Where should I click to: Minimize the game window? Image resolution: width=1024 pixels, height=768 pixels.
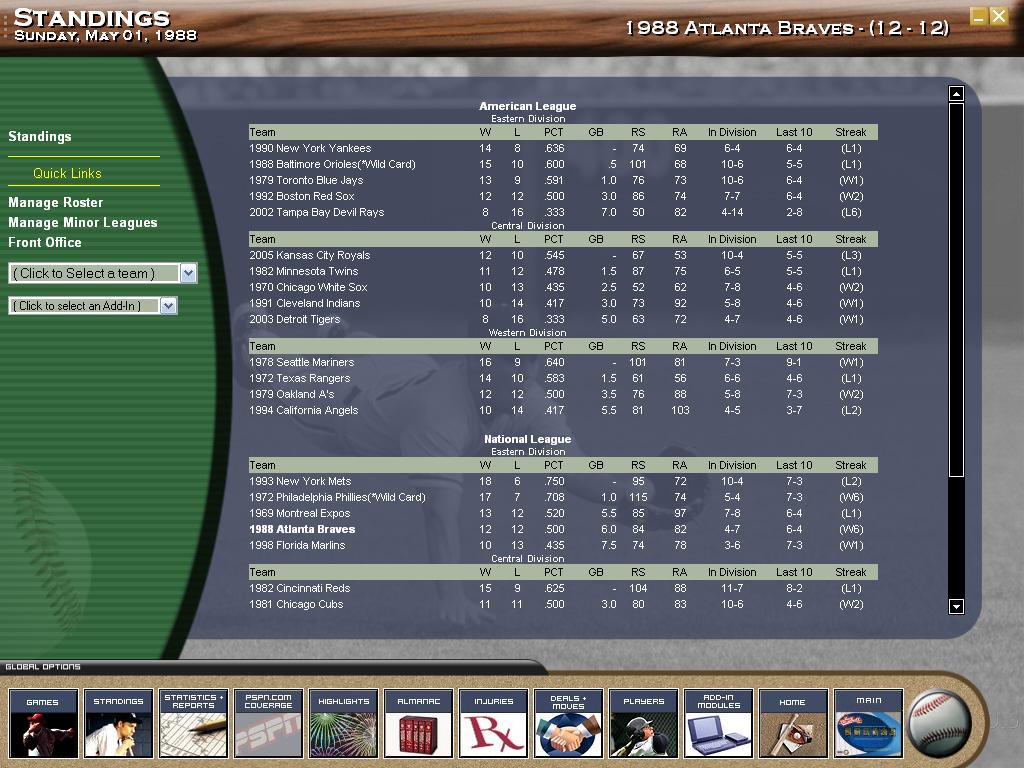click(978, 16)
